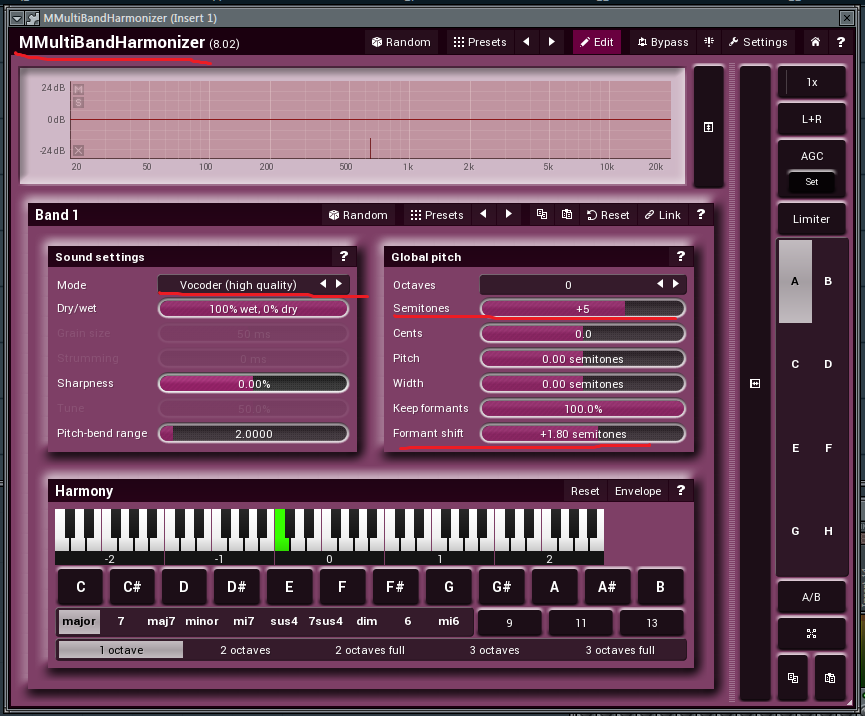This screenshot has width=865, height=716.
Task: Increase Octaves with right arrow
Action: 676,284
